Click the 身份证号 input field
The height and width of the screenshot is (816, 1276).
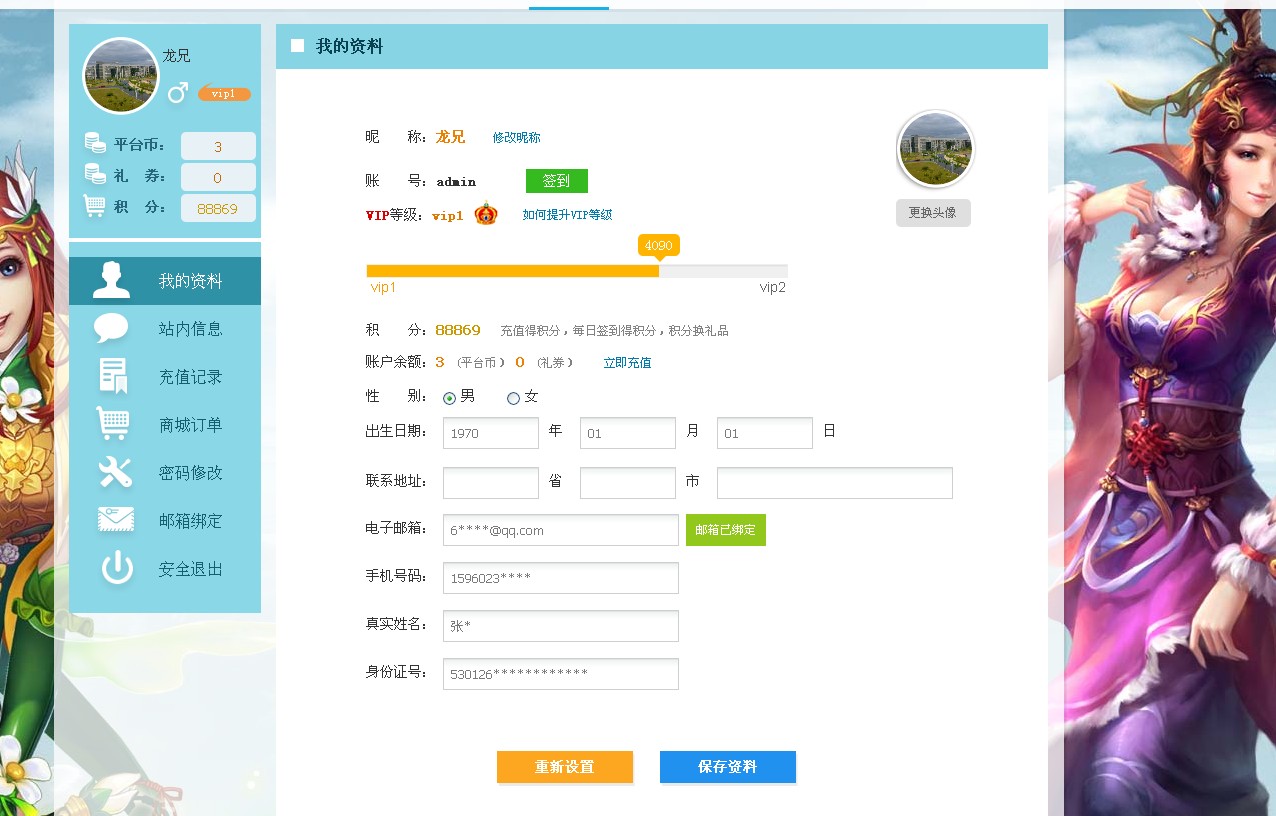(561, 674)
